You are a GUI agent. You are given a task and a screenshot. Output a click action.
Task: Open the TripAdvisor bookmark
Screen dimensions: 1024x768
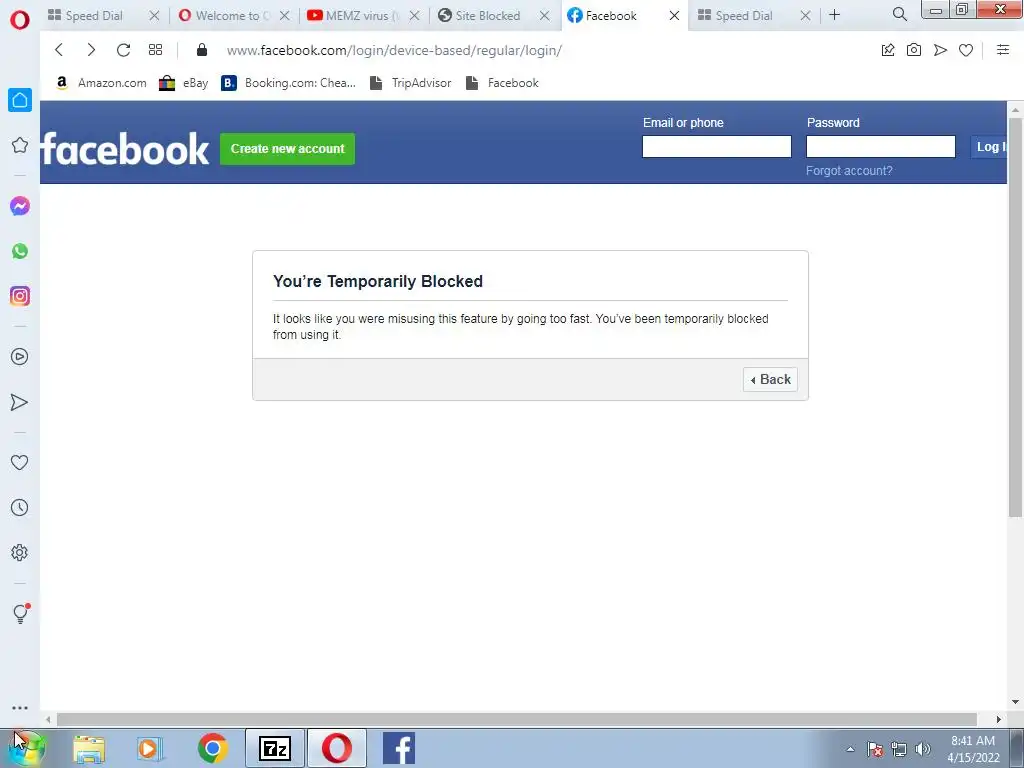pos(411,83)
